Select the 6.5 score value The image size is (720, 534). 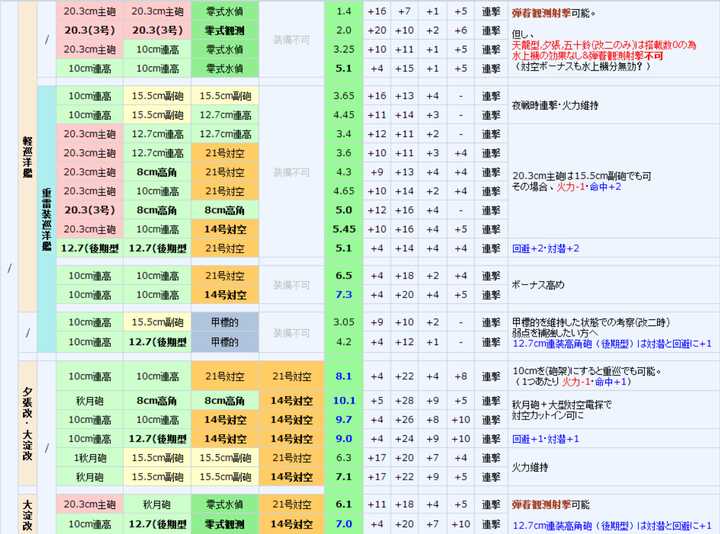[x=343, y=275]
